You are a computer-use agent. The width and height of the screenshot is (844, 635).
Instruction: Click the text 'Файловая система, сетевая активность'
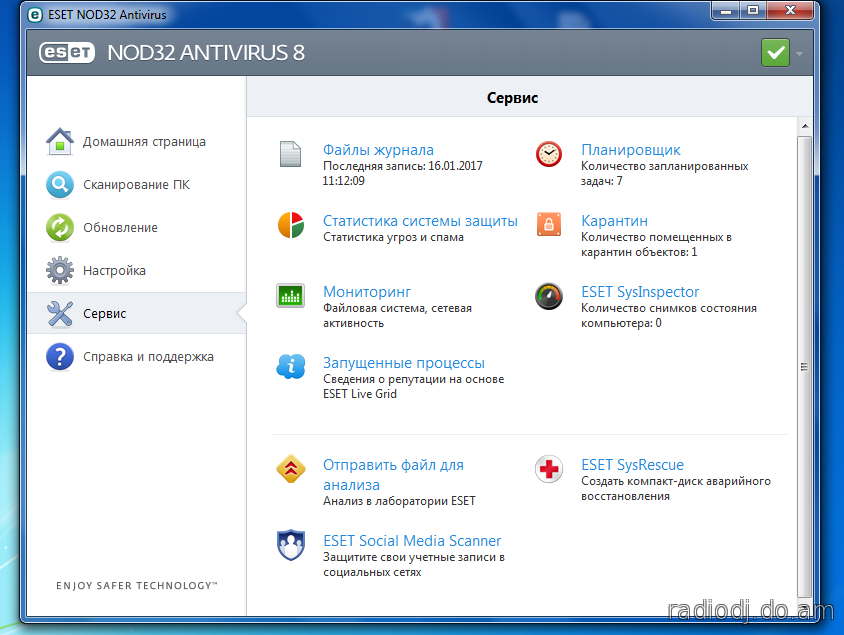coord(397,315)
